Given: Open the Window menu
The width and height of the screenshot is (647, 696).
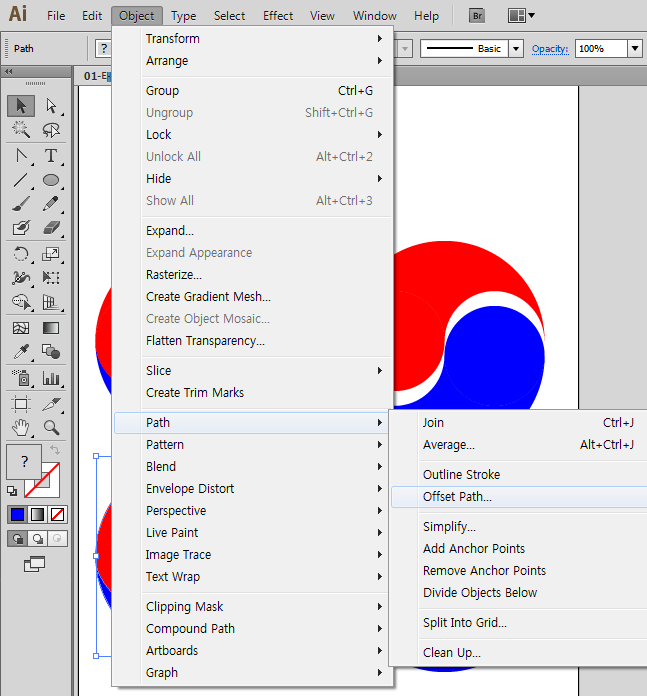Looking at the screenshot, I should [x=375, y=16].
